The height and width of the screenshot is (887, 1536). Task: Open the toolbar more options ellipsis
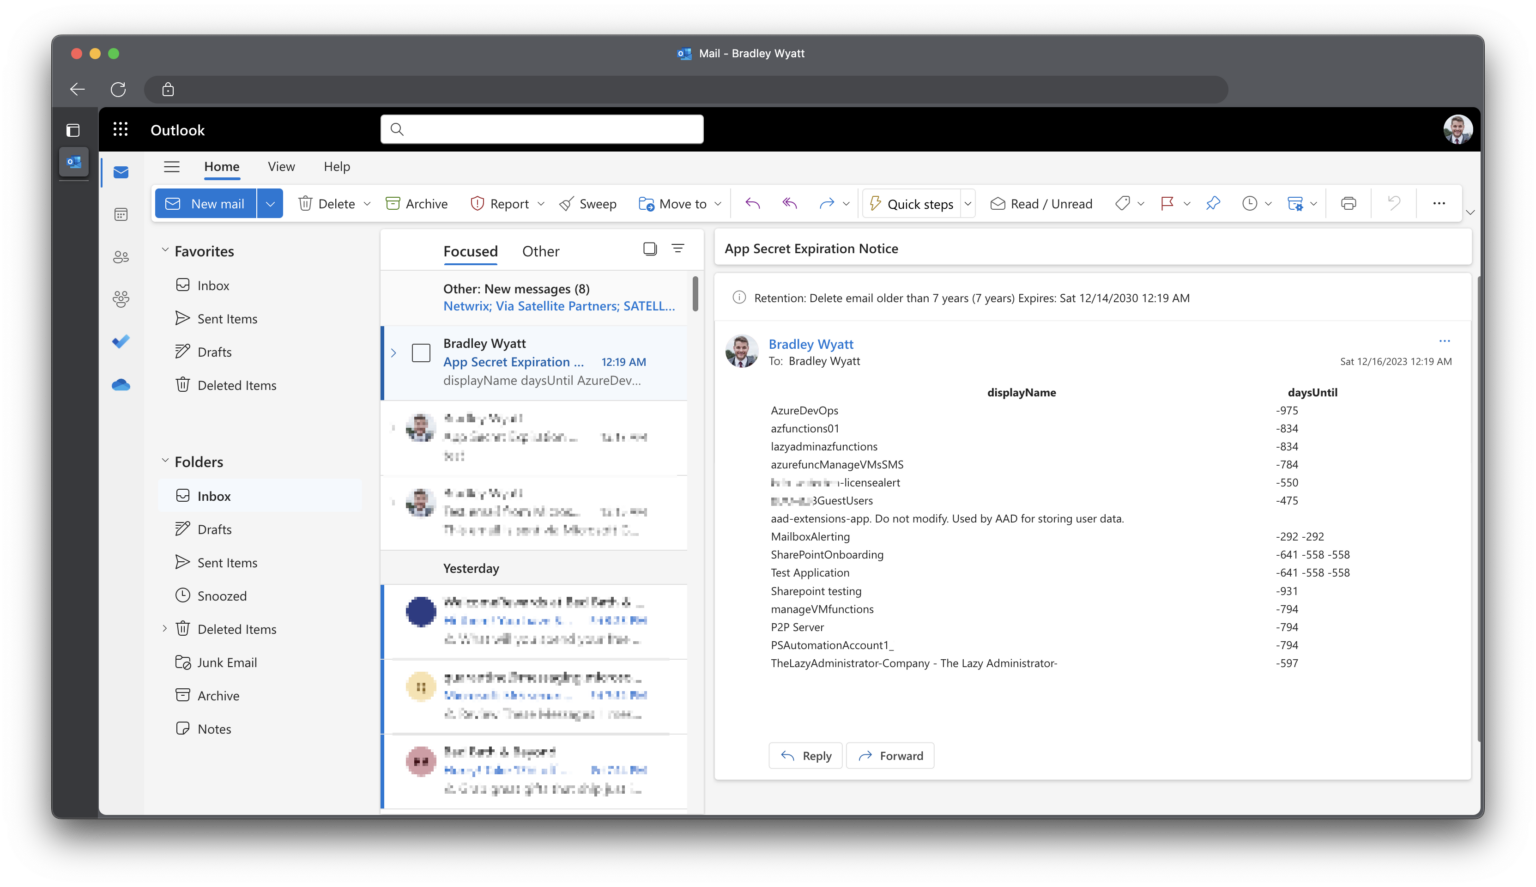[x=1439, y=203]
